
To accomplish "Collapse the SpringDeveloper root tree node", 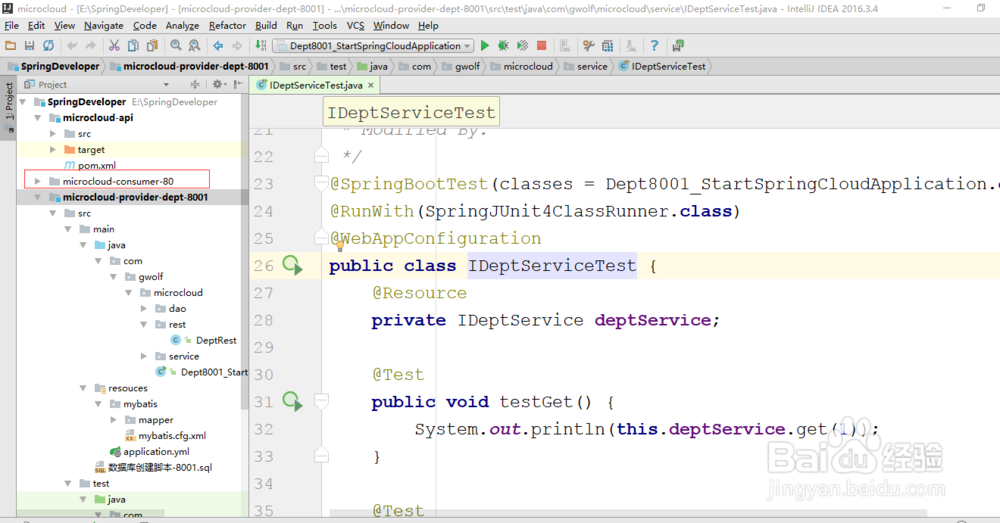I will 23,102.
